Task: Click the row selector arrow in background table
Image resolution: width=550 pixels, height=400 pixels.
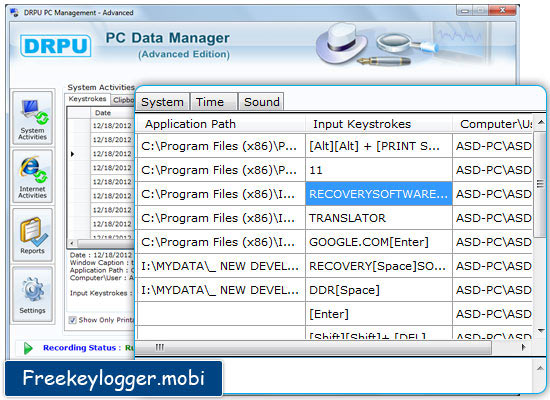Action: tap(73, 154)
